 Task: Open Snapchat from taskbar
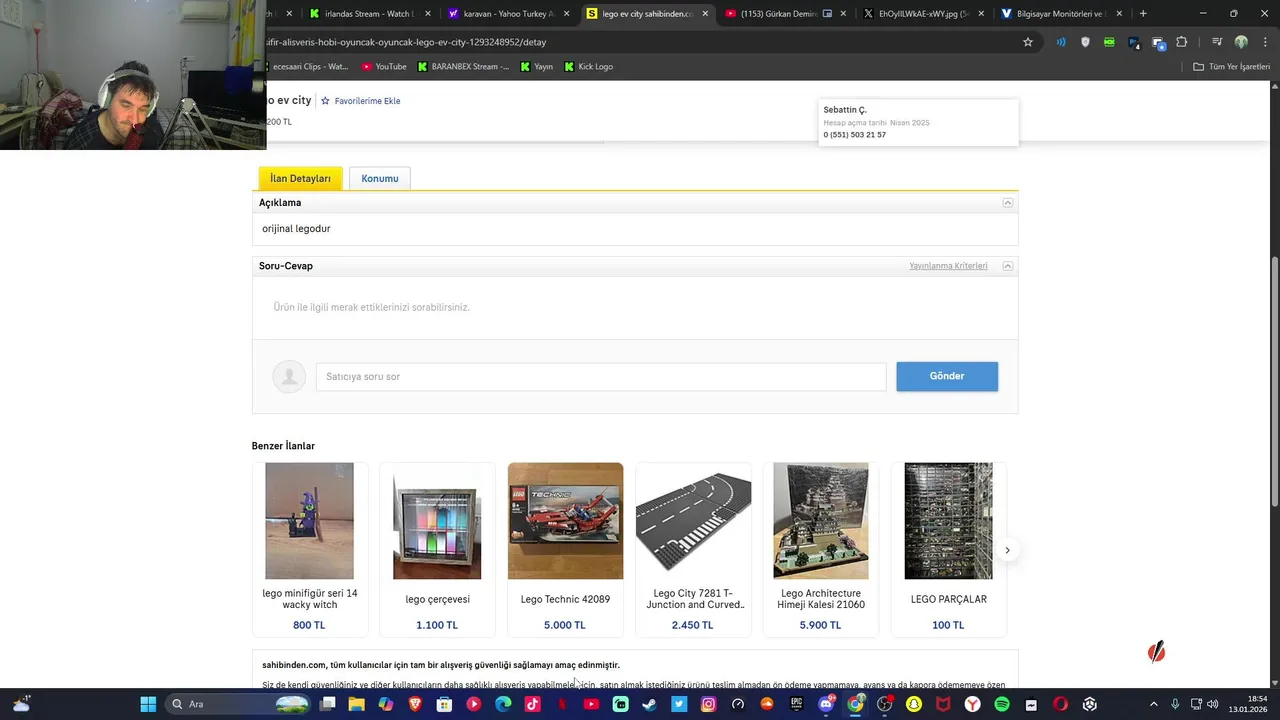[914, 704]
